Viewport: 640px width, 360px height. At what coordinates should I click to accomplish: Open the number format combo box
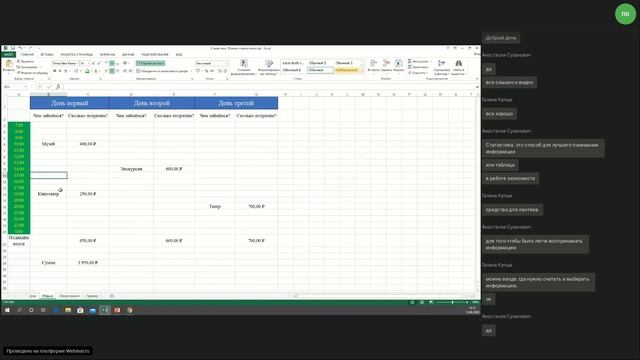click(x=211, y=63)
